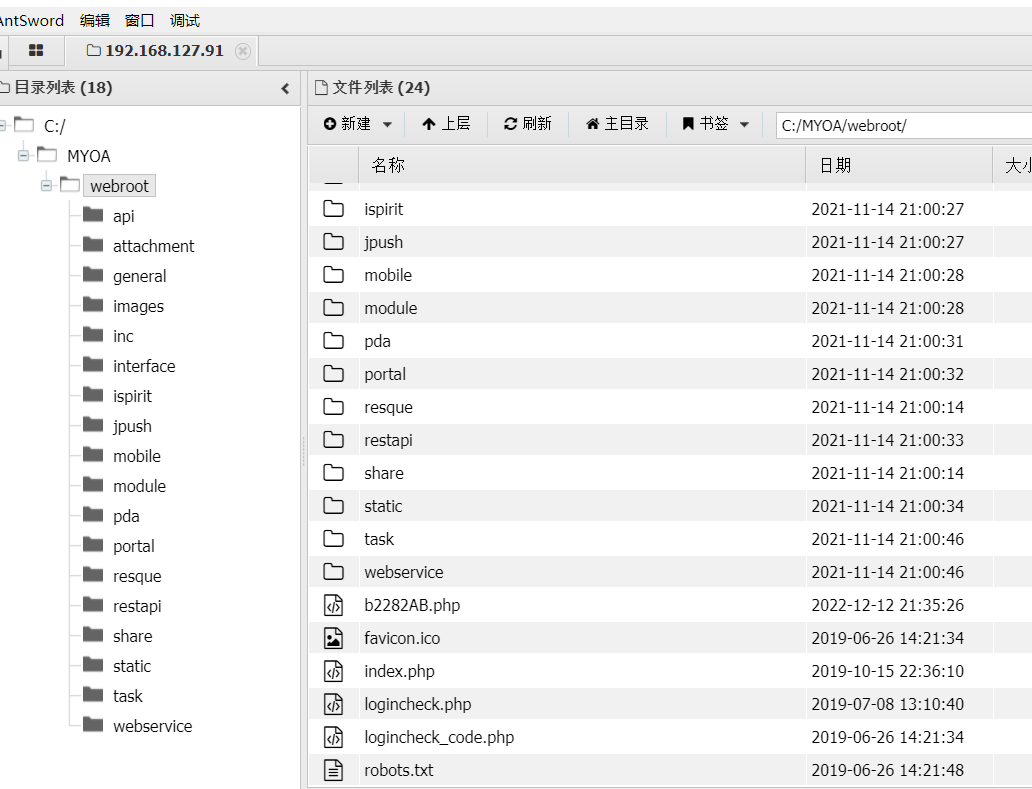Refresh the list with 刷新
The width and height of the screenshot is (1032, 789).
point(527,124)
